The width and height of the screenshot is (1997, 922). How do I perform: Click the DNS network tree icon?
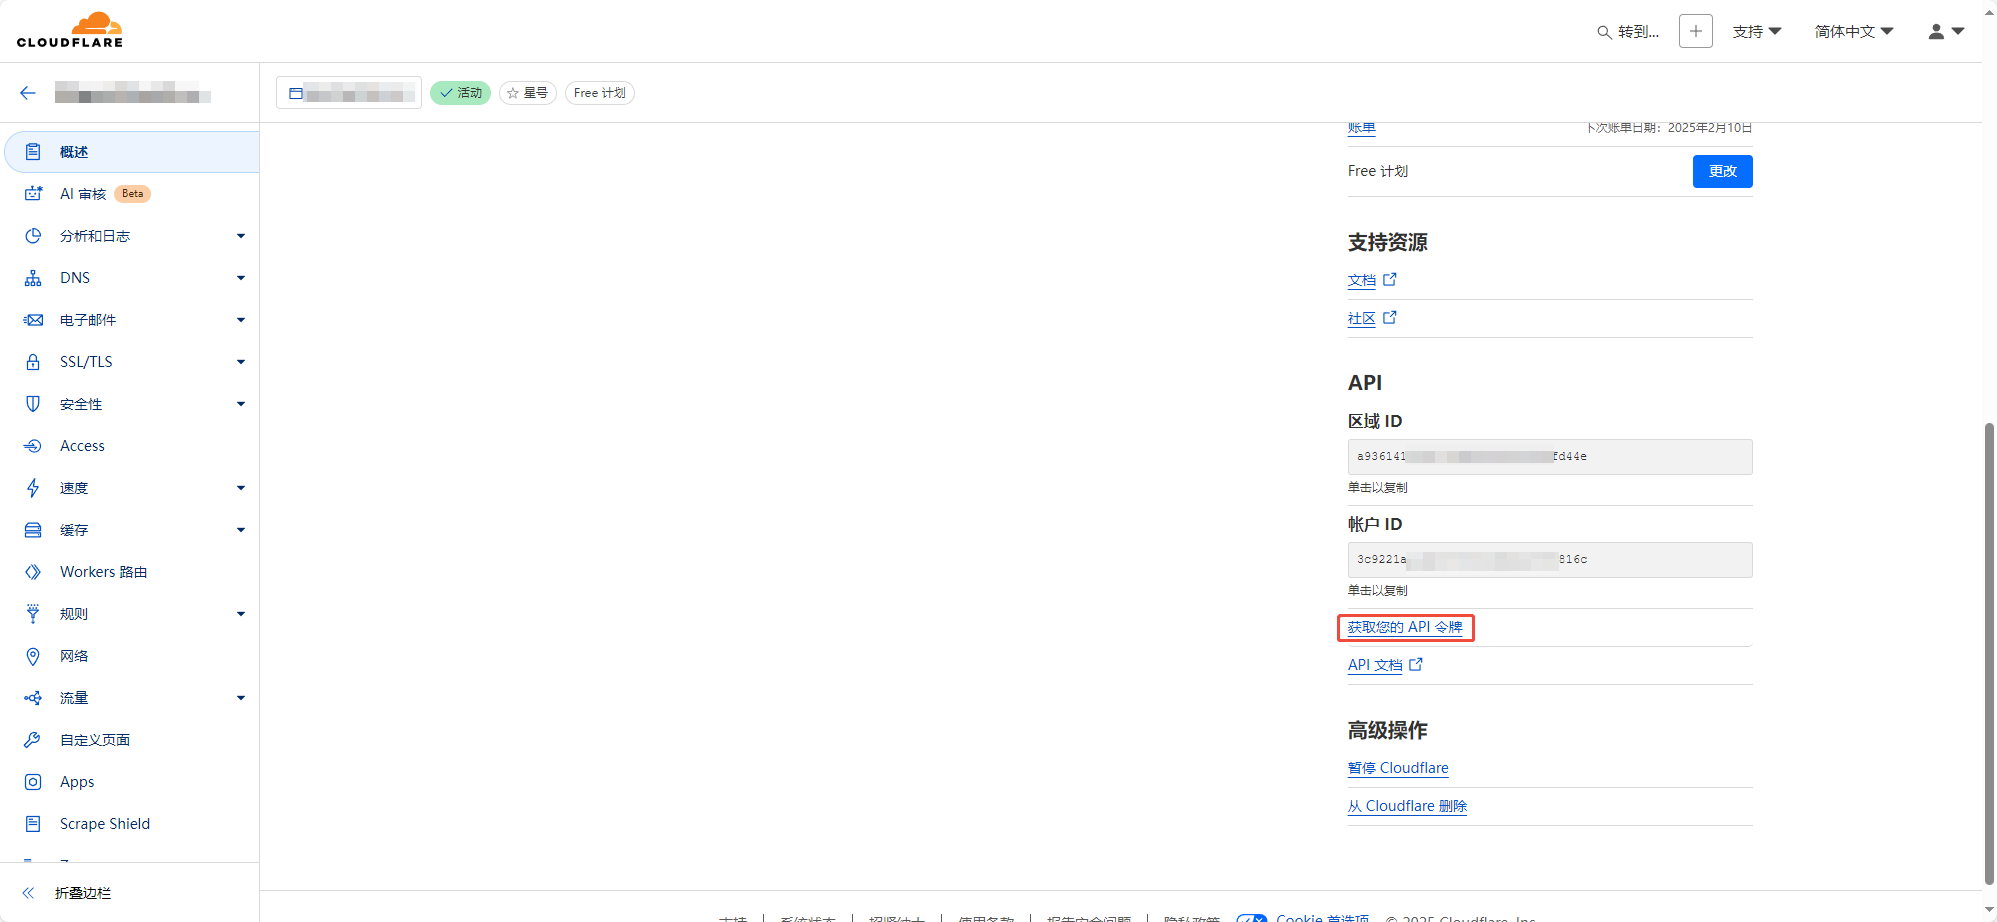(x=33, y=278)
